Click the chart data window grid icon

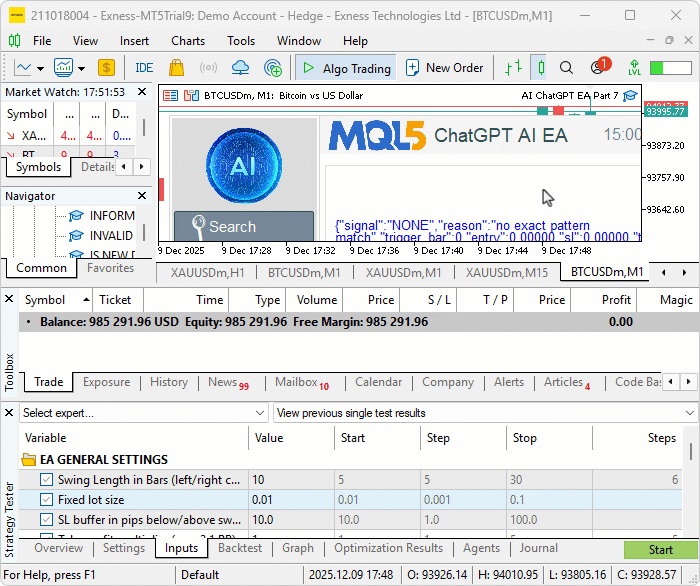(x=170, y=96)
